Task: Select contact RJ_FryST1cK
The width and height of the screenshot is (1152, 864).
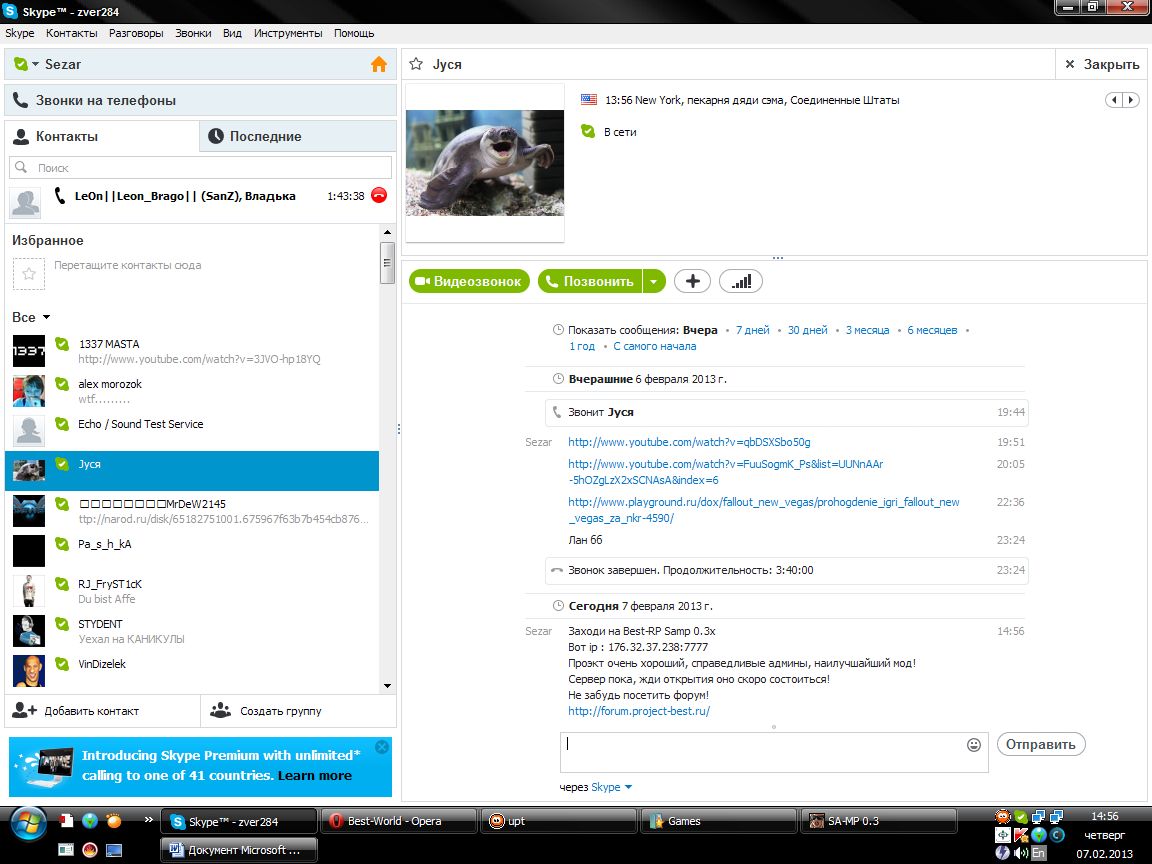Action: coord(192,591)
